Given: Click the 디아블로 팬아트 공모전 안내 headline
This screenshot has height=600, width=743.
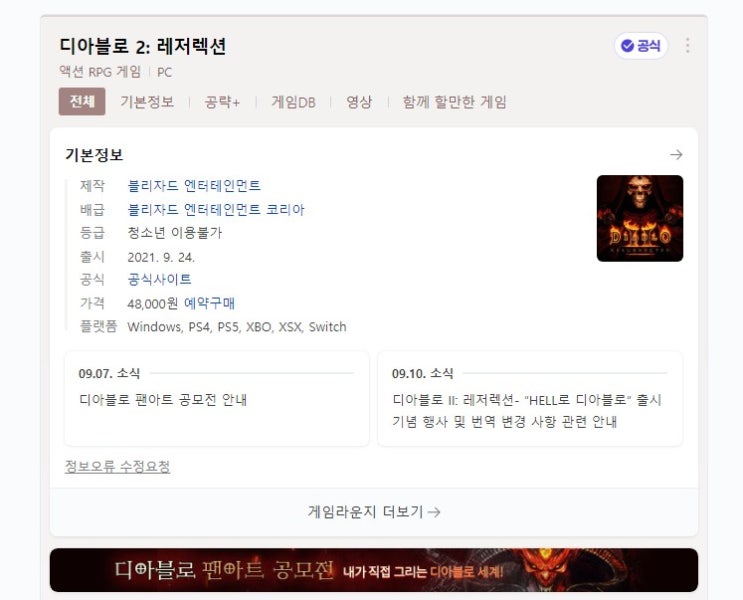Looking at the screenshot, I should click(x=163, y=400).
